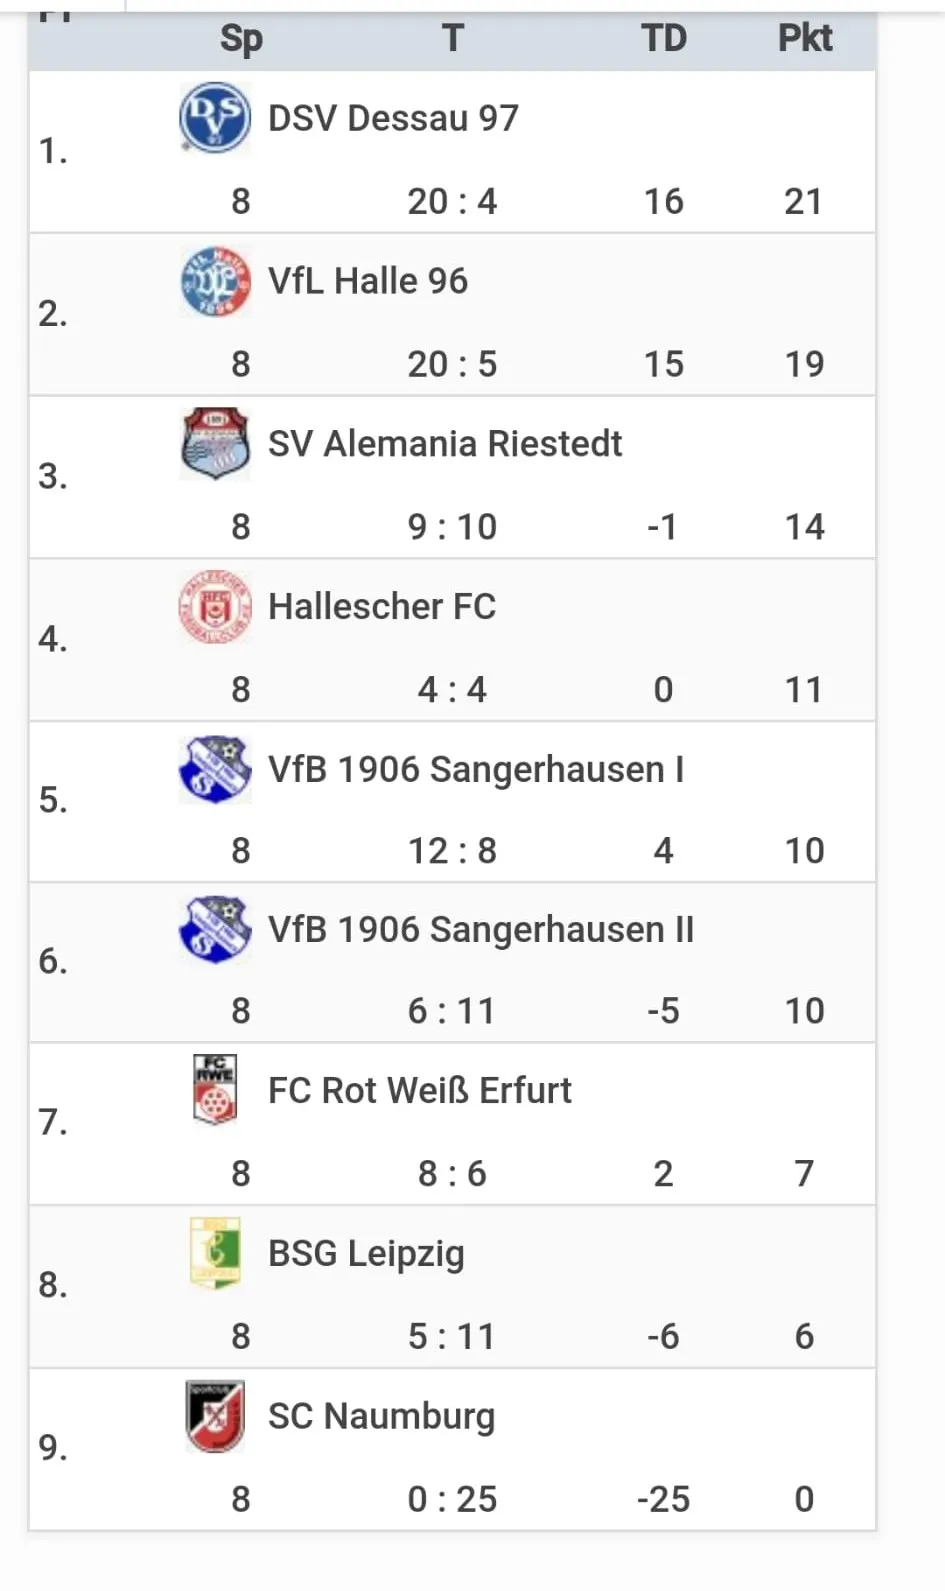Click the FC Rot Weiß Erfurt logo
Viewport: 945px width, 1591px height.
pyautogui.click(x=214, y=1089)
